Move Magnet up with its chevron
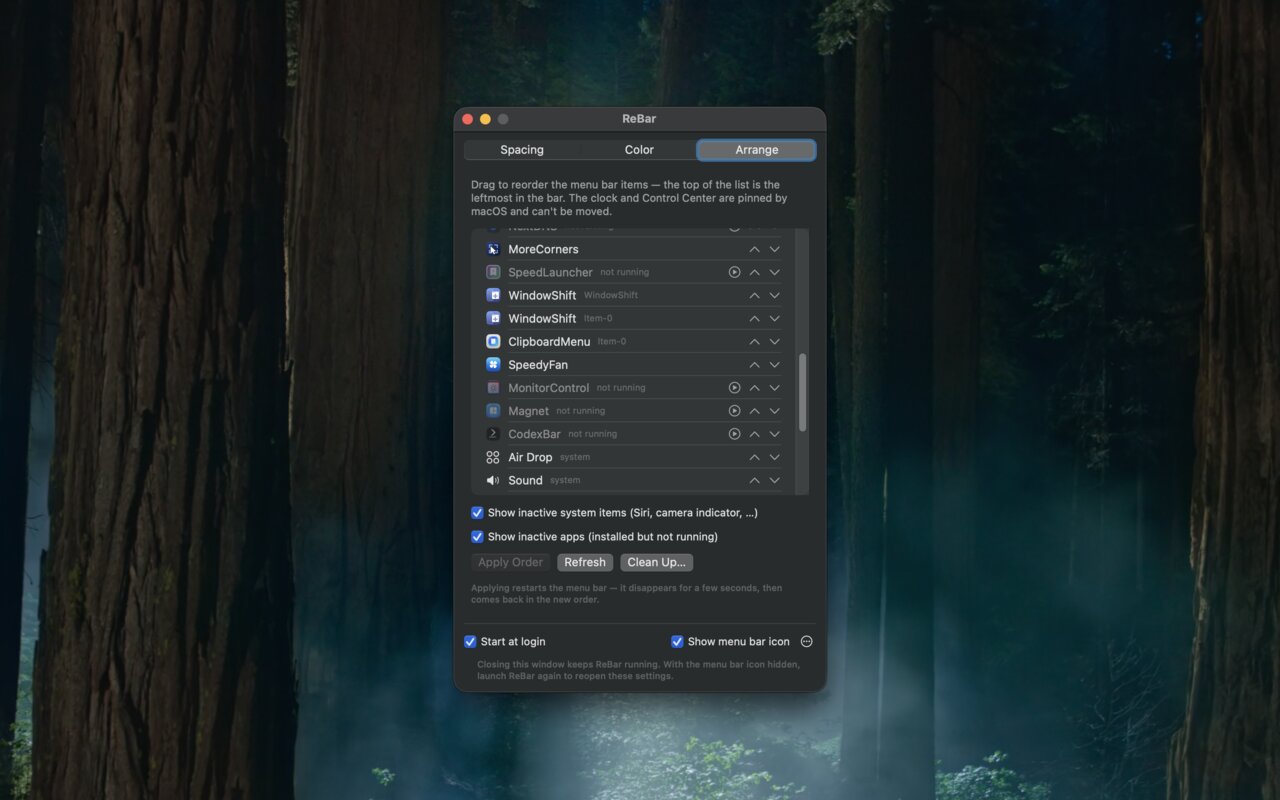 pos(755,410)
